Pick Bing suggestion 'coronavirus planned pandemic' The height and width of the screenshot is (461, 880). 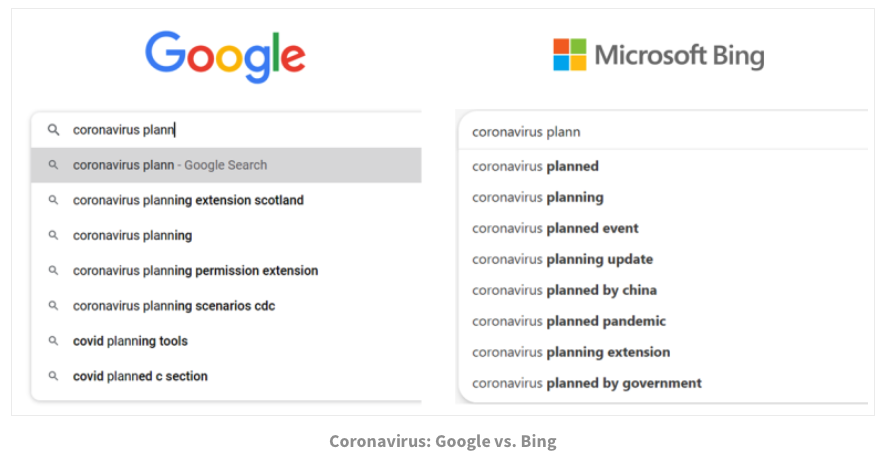[568, 321]
